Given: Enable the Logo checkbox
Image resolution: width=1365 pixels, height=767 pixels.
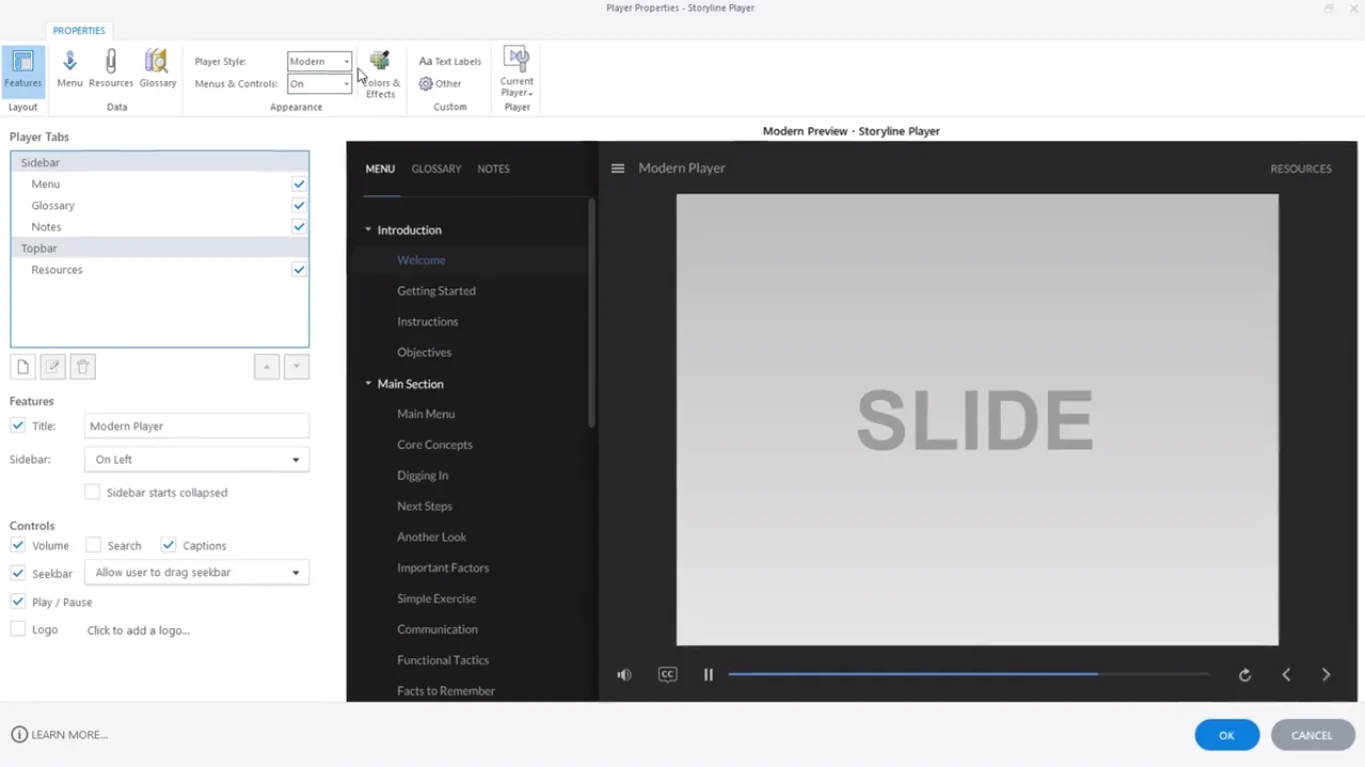Looking at the screenshot, I should click(18, 629).
